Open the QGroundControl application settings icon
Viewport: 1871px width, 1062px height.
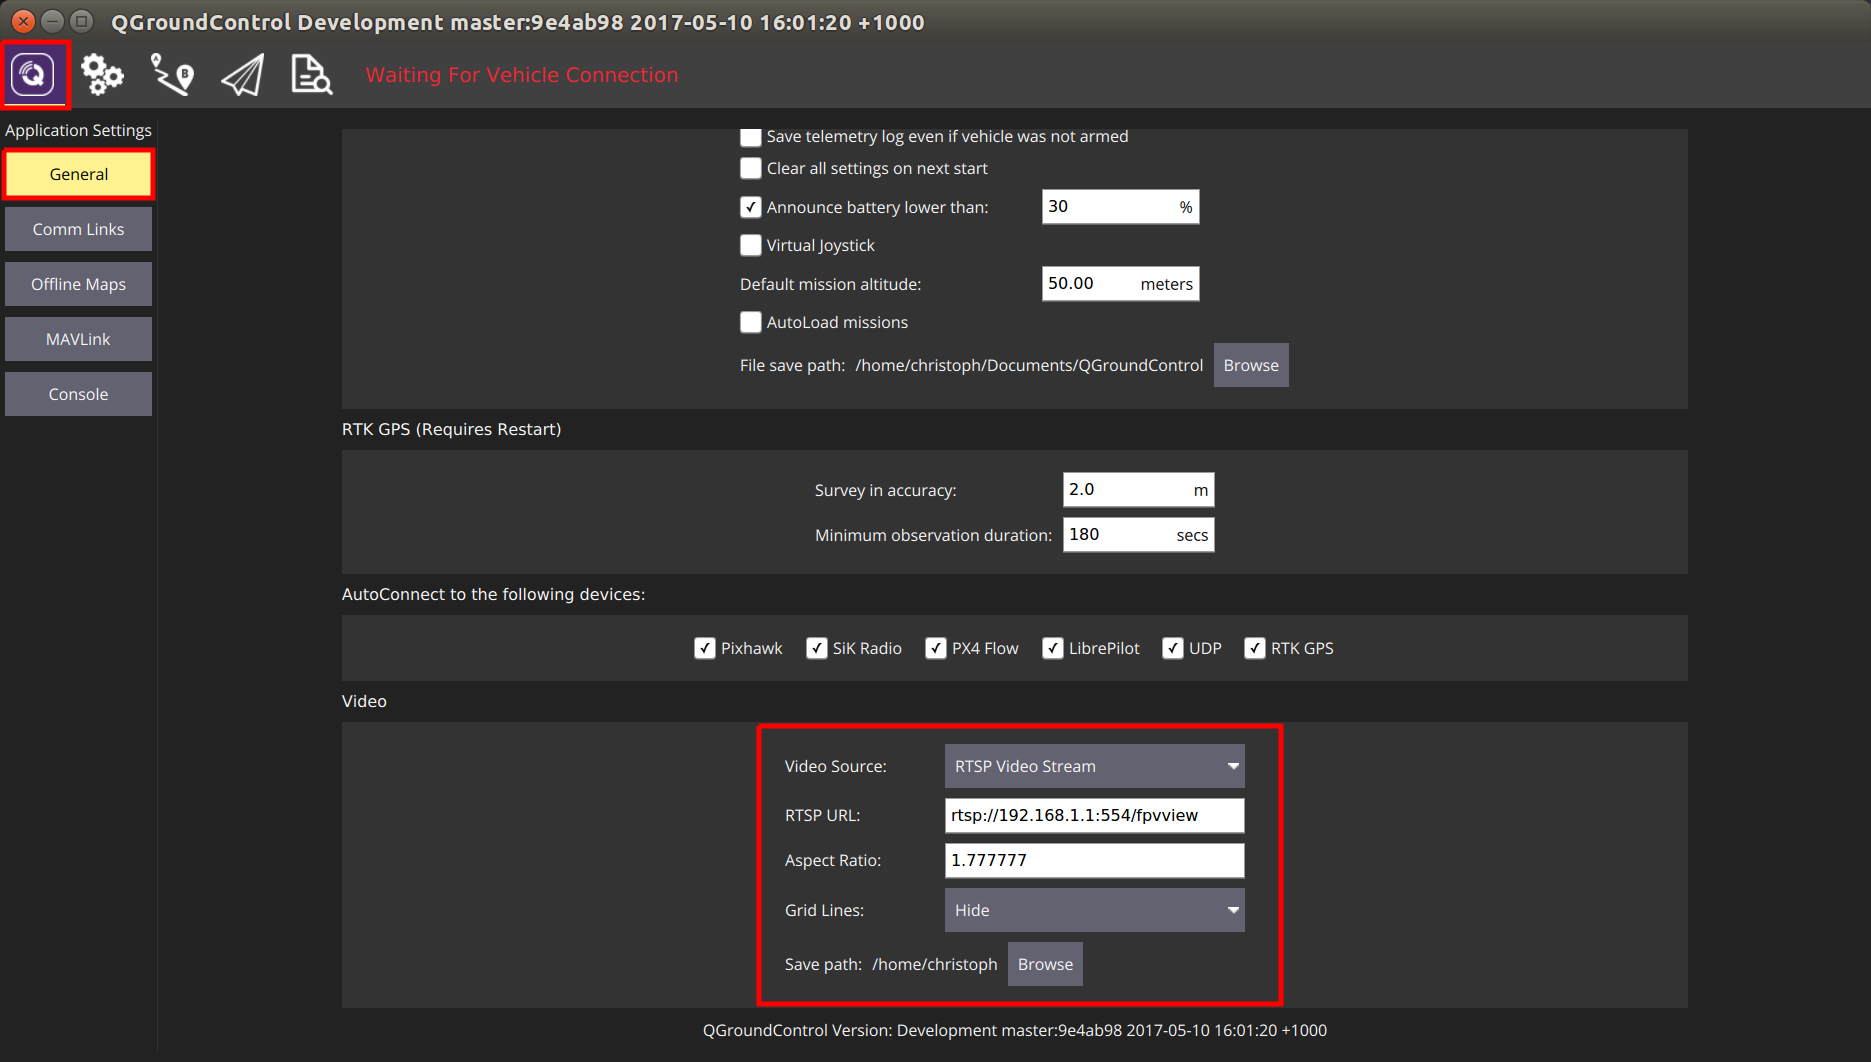tap(34, 74)
